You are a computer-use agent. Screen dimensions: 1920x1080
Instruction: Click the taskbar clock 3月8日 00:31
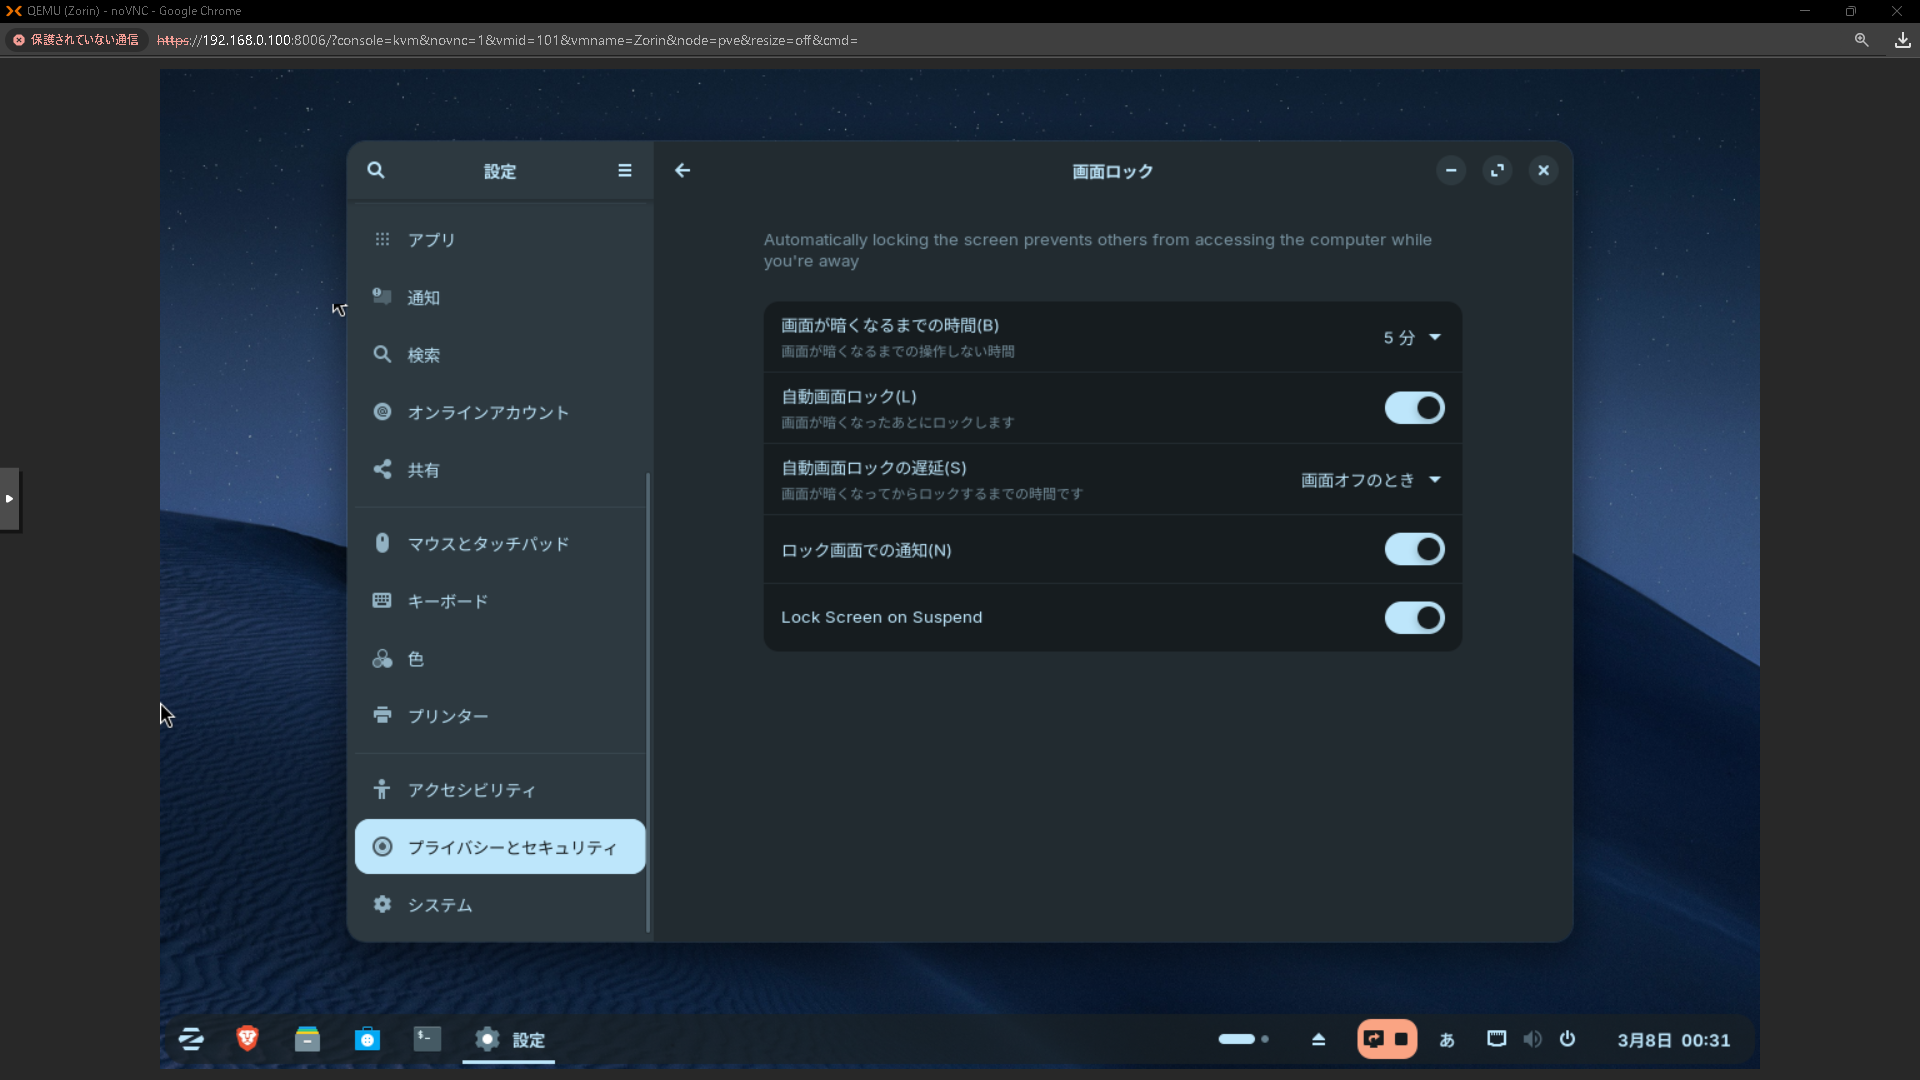[1673, 1039]
